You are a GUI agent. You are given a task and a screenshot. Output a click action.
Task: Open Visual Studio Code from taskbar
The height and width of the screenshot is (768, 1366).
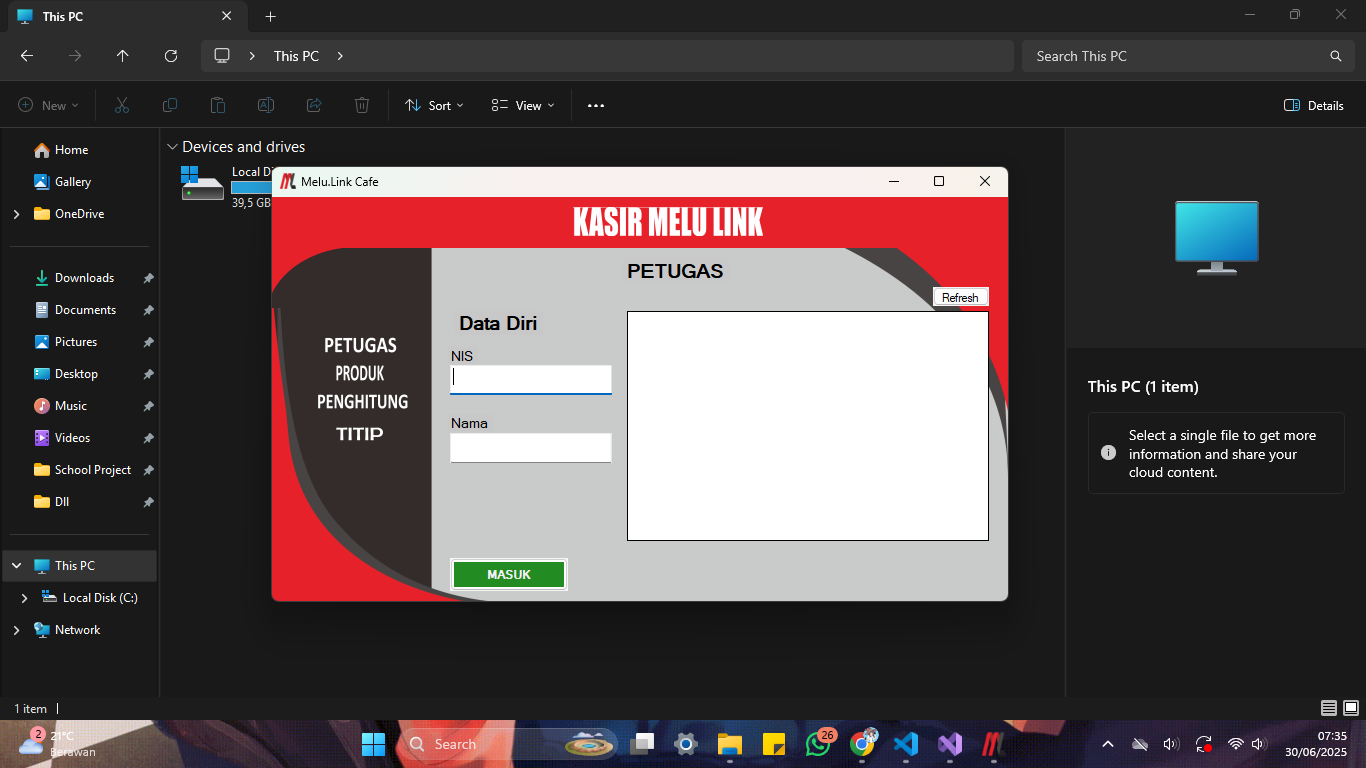tap(906, 744)
